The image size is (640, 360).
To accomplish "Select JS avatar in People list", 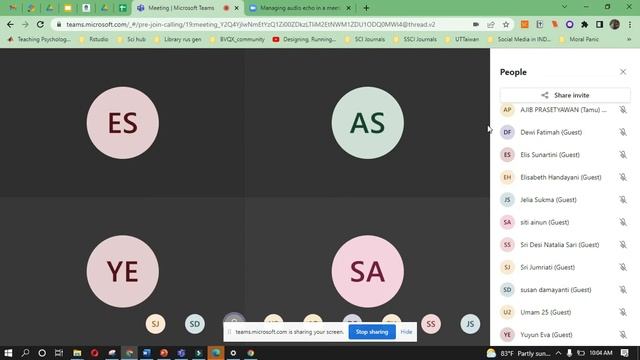I will pyautogui.click(x=507, y=200).
